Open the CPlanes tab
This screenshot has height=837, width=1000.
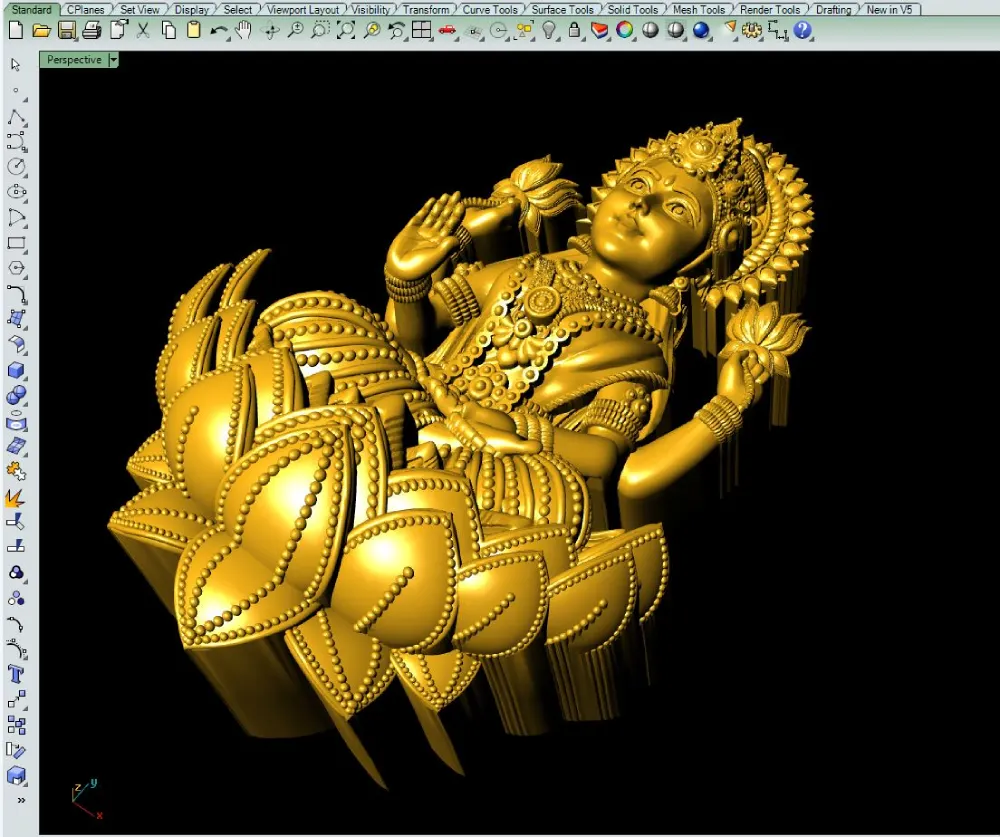85,10
